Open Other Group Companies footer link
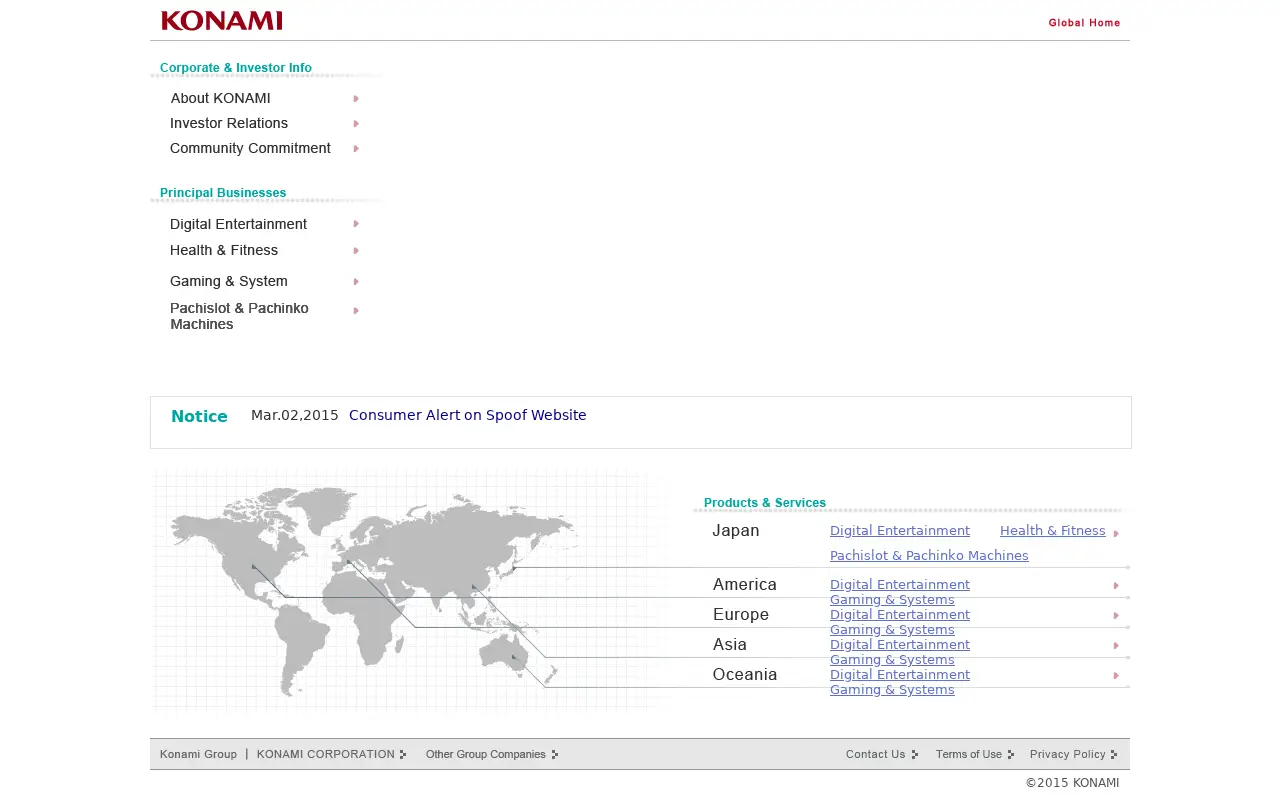The width and height of the screenshot is (1280, 800). coord(486,754)
